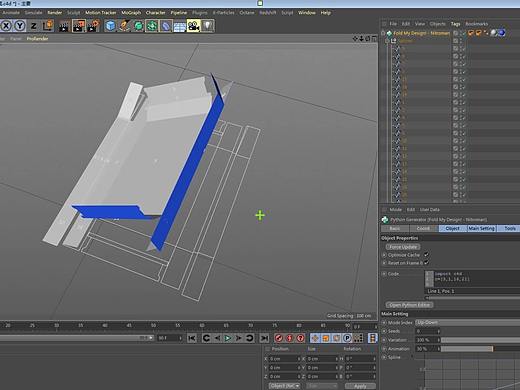
Task: Click the record active objects button
Action: [x=279, y=338]
